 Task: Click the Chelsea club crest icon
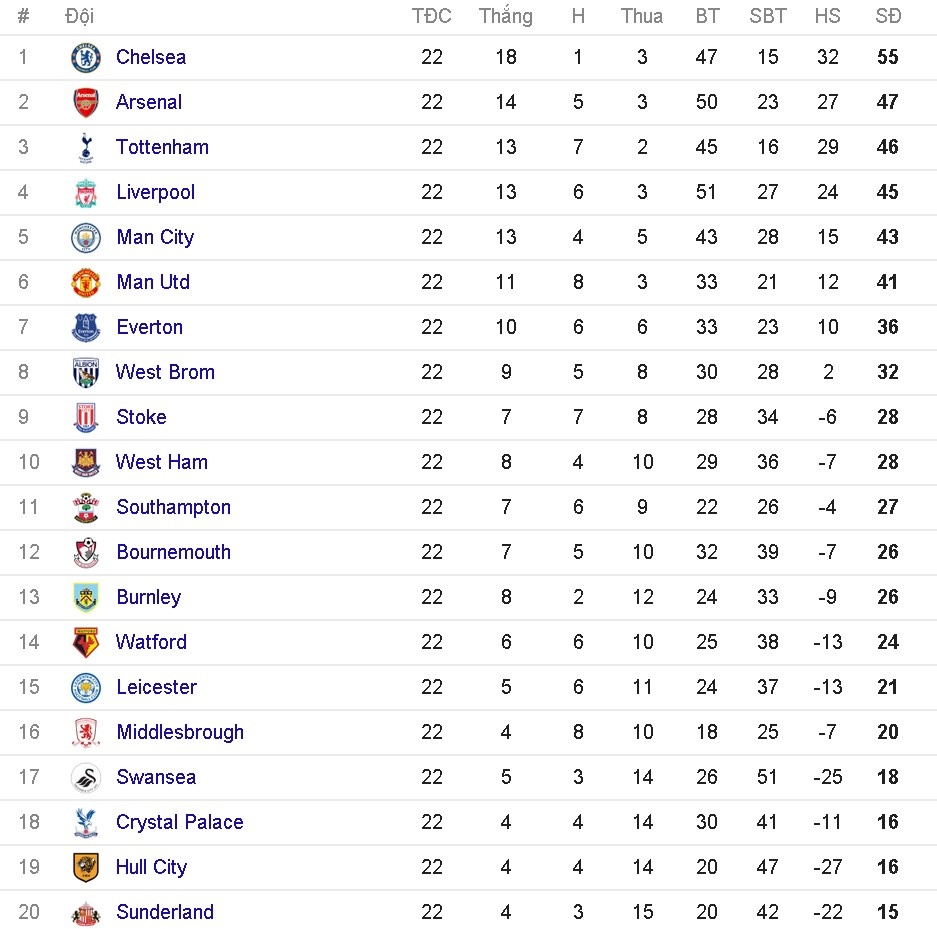coord(86,57)
